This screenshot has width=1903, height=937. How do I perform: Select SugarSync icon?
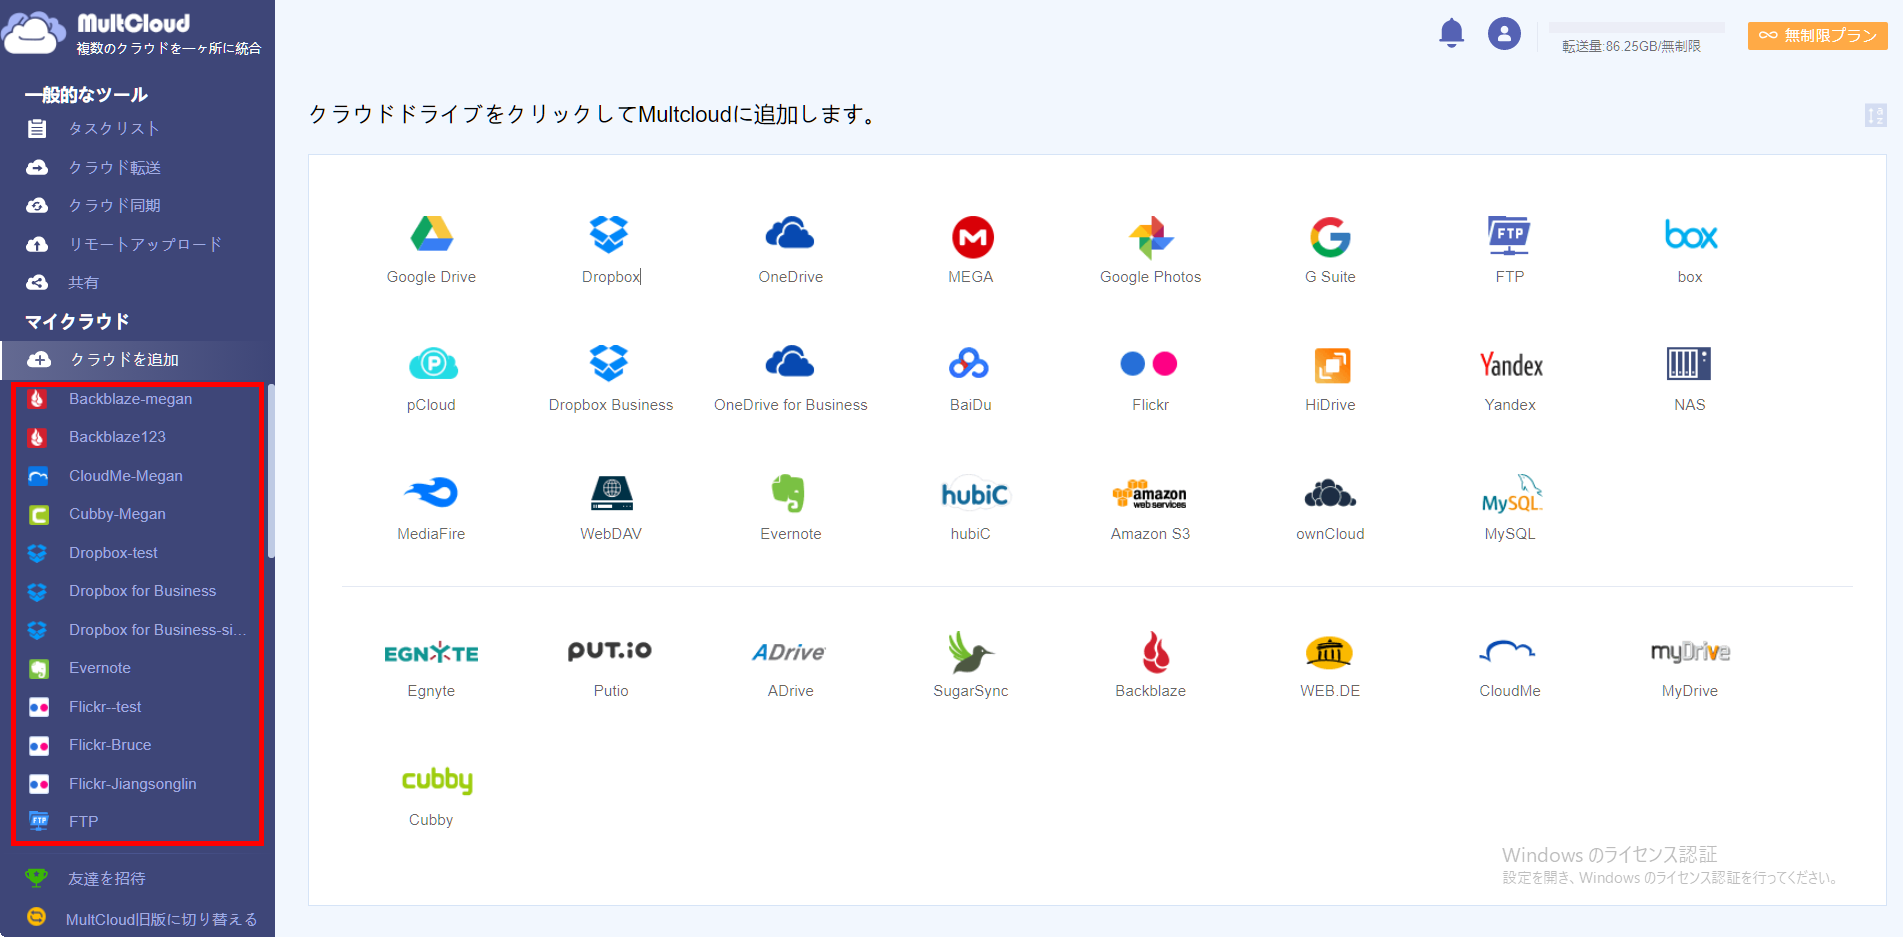(970, 652)
